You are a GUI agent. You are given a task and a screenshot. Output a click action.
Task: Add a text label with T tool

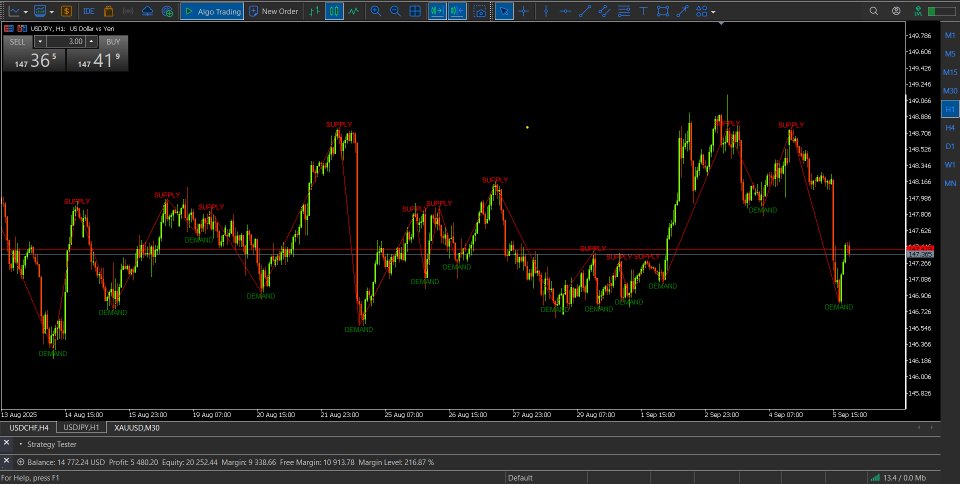coord(643,11)
